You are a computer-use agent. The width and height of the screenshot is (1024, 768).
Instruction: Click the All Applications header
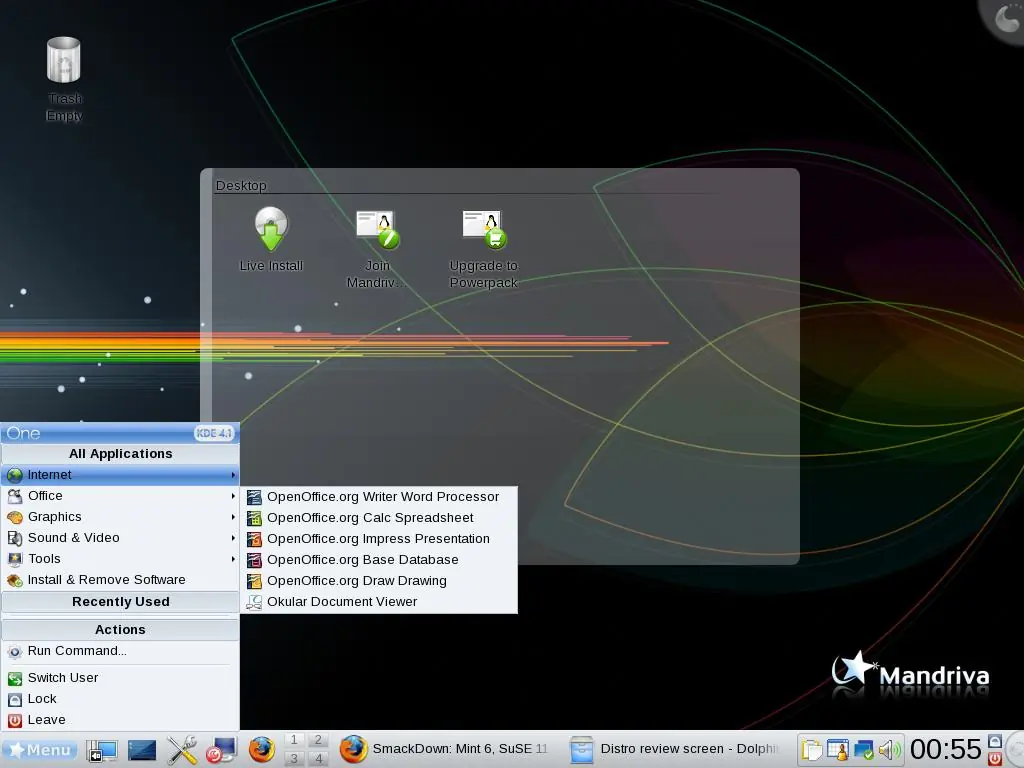120,454
